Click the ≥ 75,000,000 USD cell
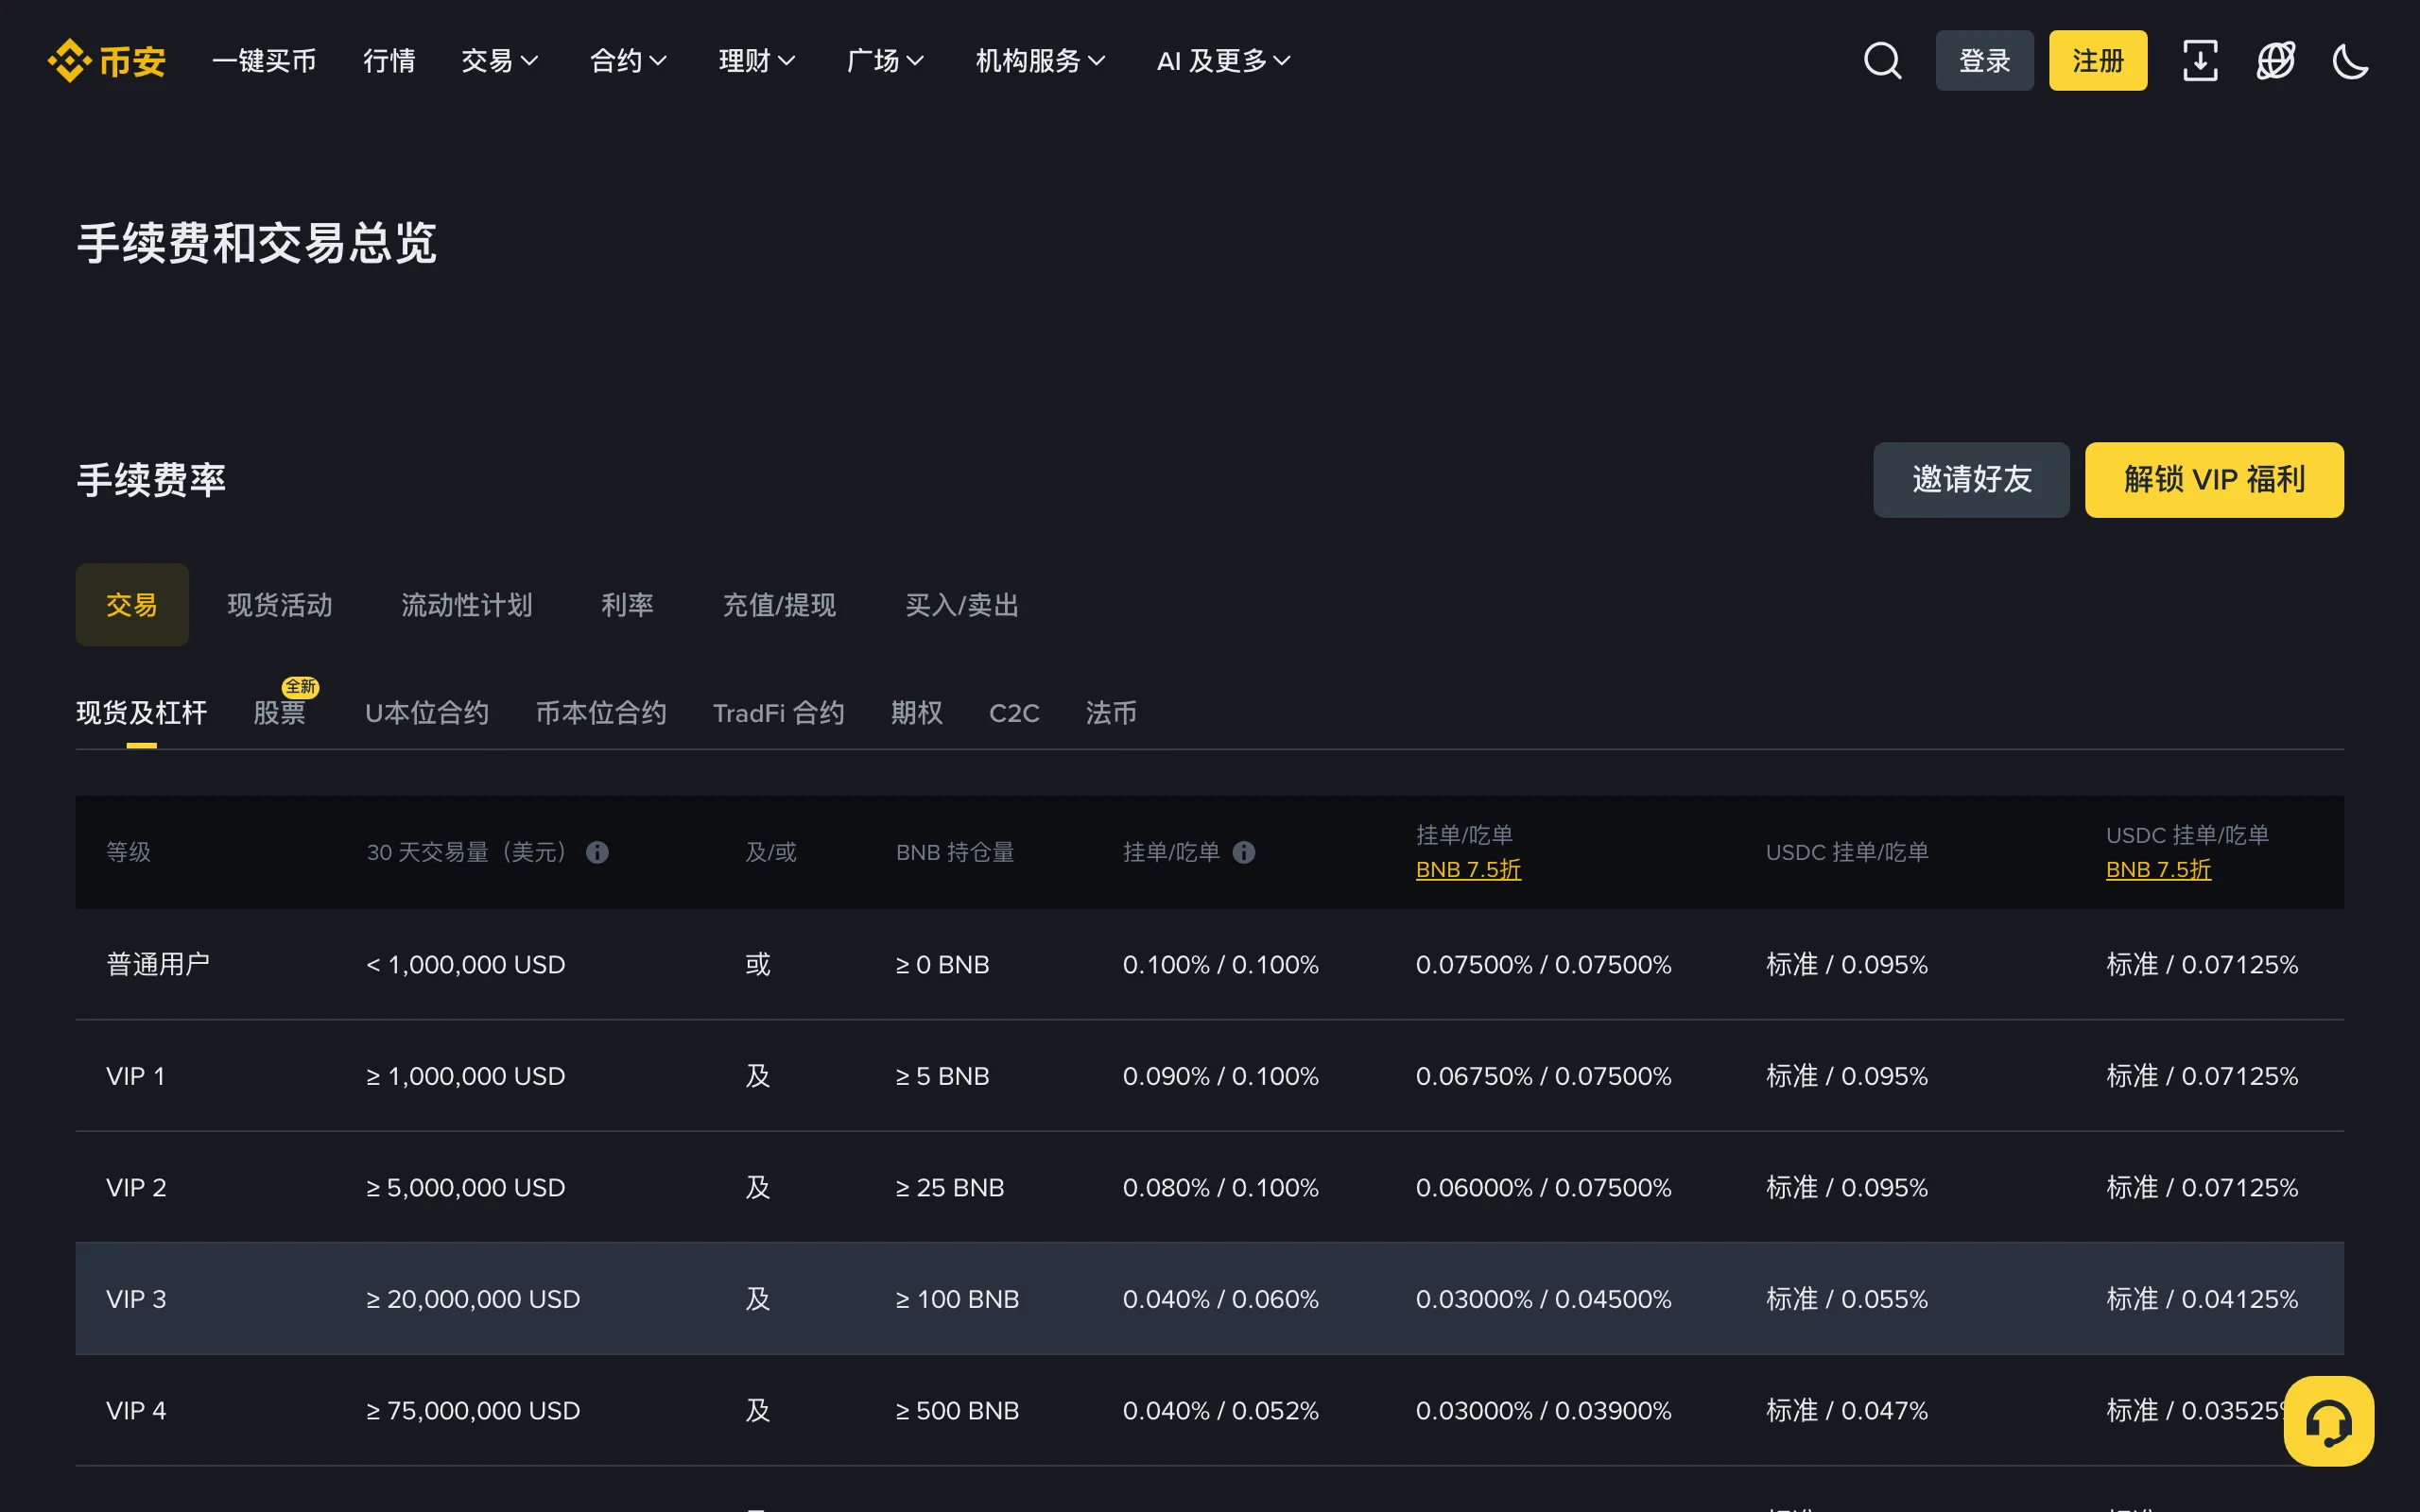 point(473,1410)
